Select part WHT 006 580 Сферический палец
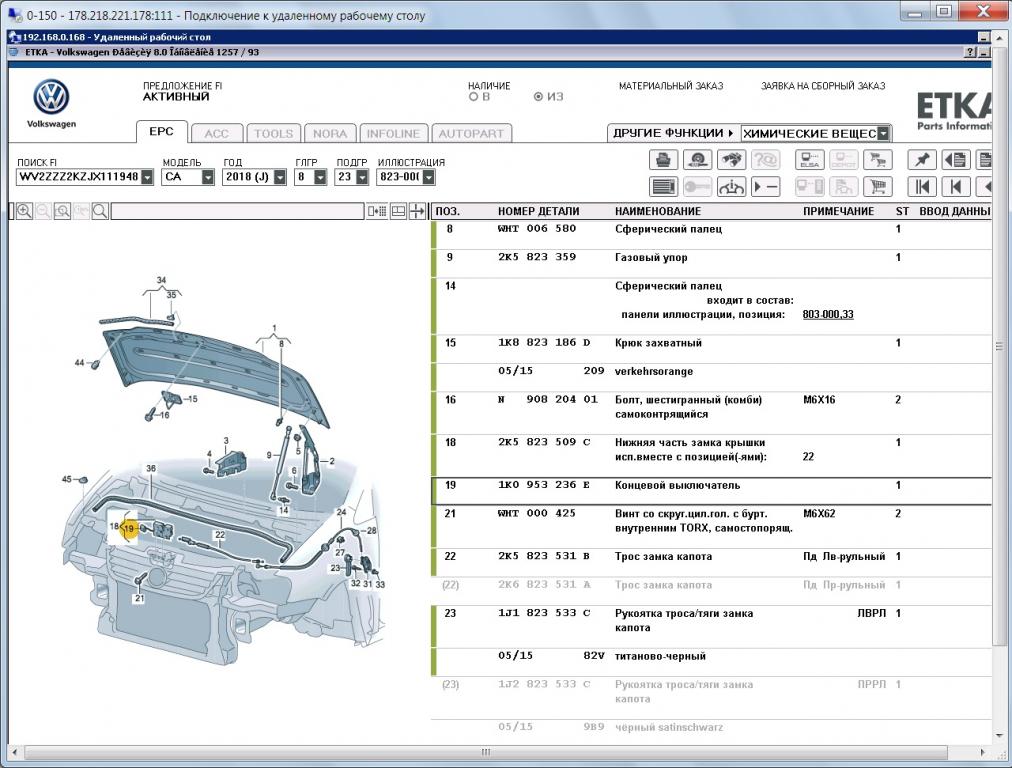This screenshot has height=768, width=1012. click(711, 234)
